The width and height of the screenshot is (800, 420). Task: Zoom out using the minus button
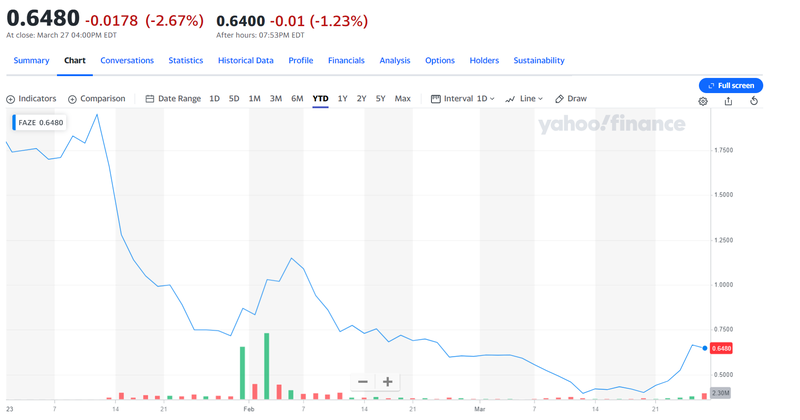pos(363,382)
